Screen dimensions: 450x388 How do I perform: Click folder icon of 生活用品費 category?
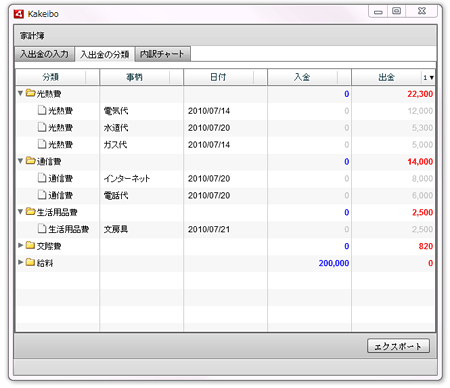[x=31, y=211]
